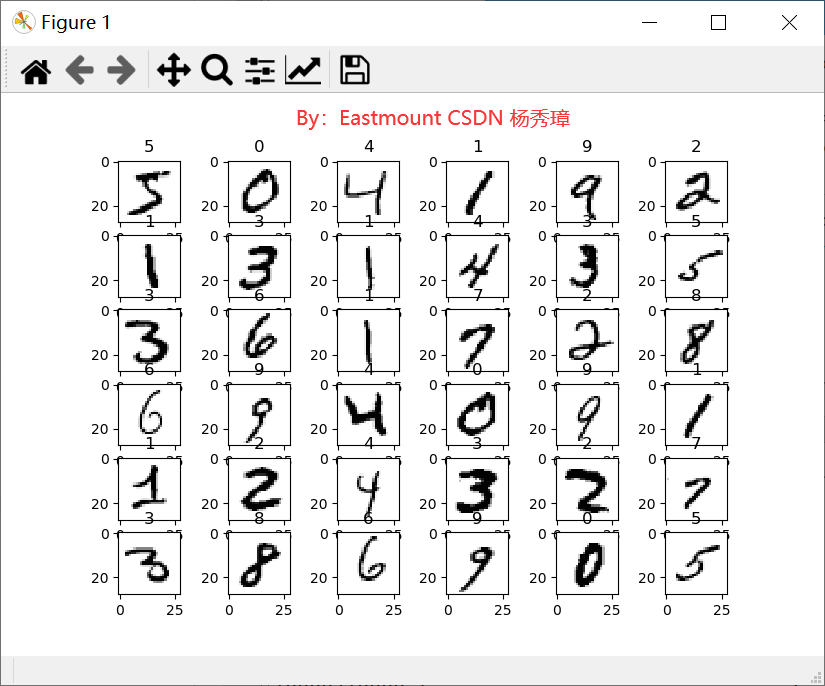Select the bottom-right digit 5 image

pos(697,563)
